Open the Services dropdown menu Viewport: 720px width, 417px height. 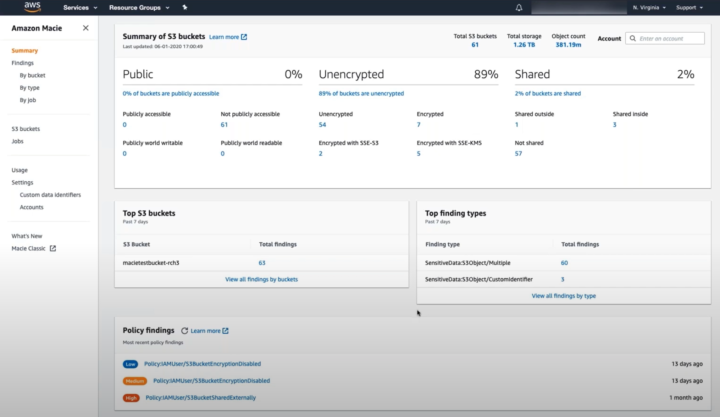pos(80,7)
